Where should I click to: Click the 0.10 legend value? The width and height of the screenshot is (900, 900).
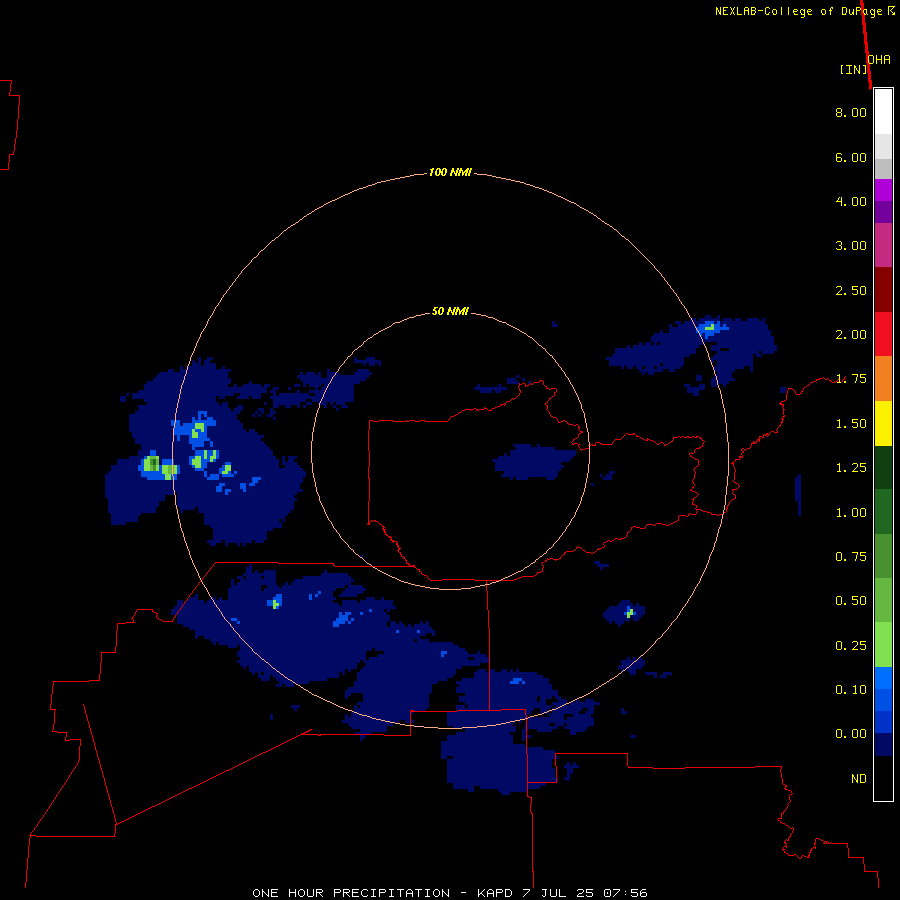pos(851,690)
